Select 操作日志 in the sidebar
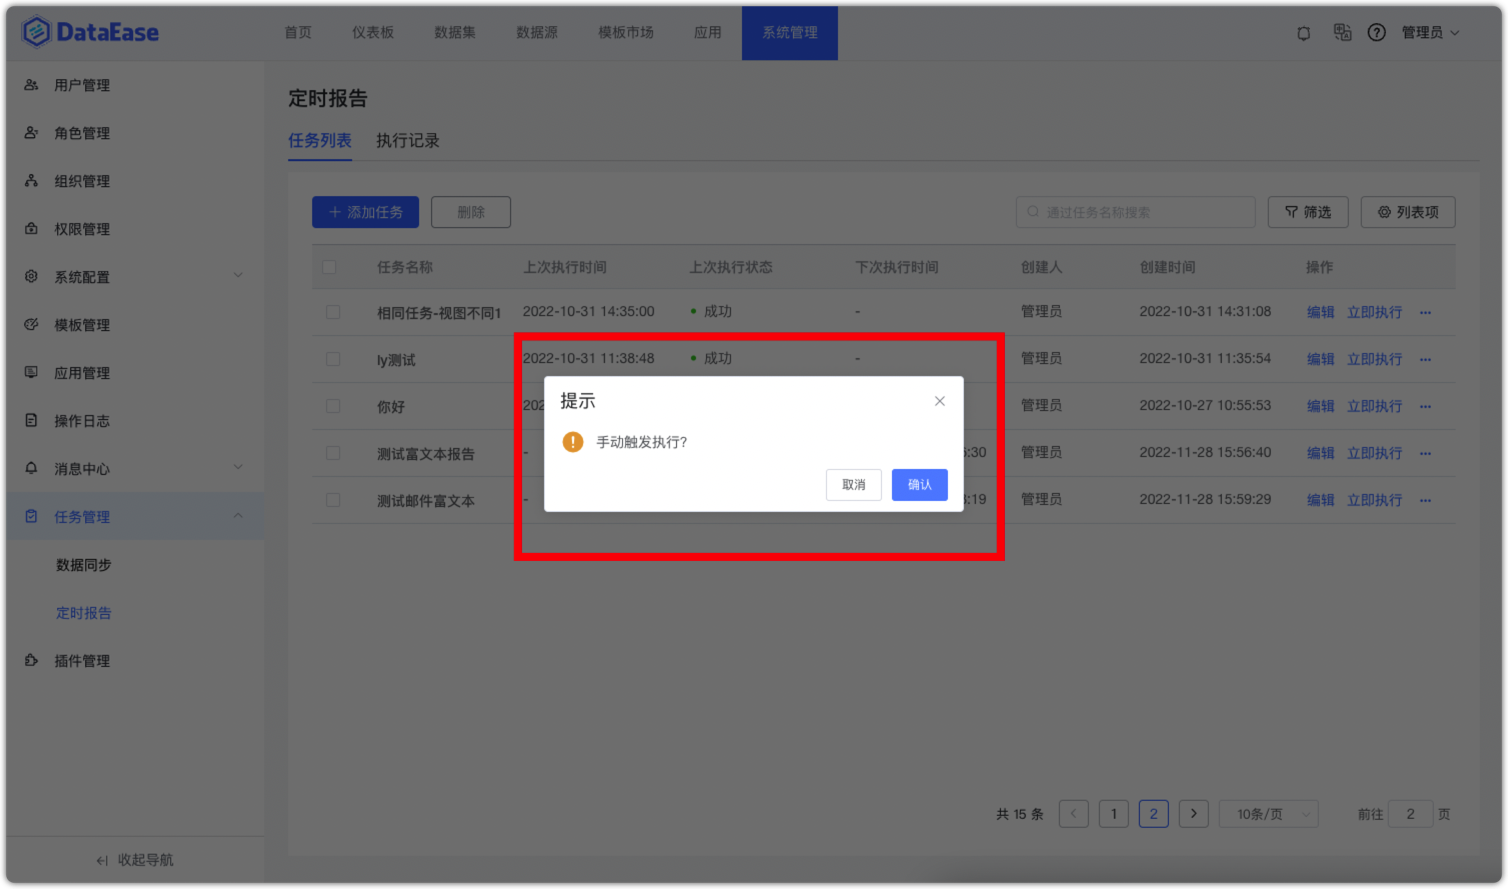This screenshot has height=889, width=1508. click(x=82, y=420)
